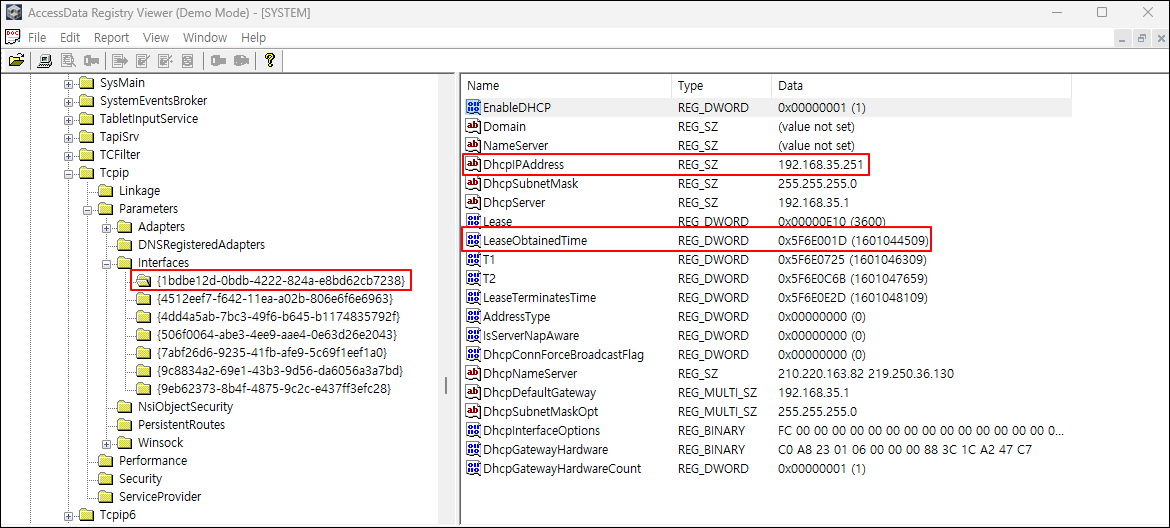1170x528 pixels.
Task: Click the Open registry file toolbar icon
Action: [16, 60]
